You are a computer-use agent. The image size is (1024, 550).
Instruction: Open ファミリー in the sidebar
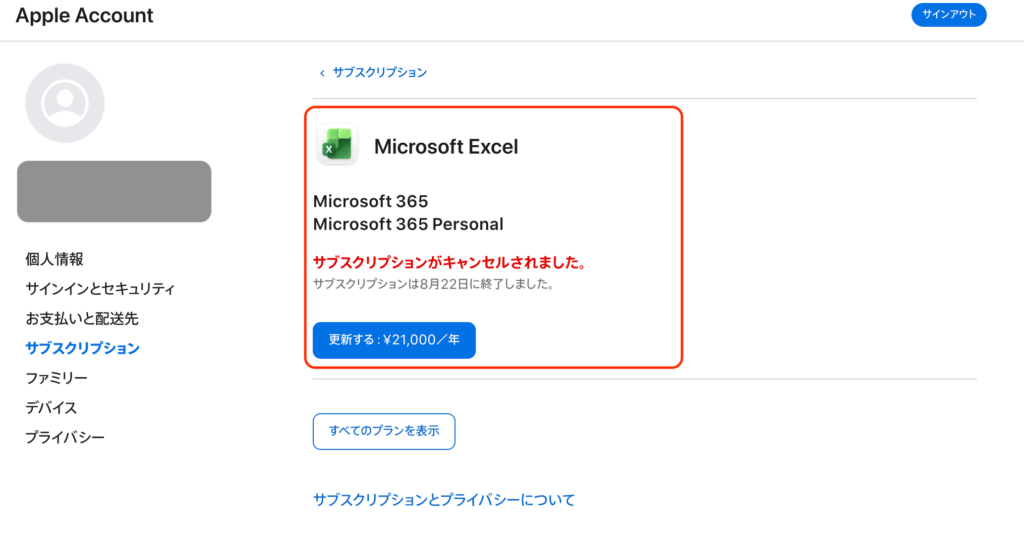(x=56, y=378)
